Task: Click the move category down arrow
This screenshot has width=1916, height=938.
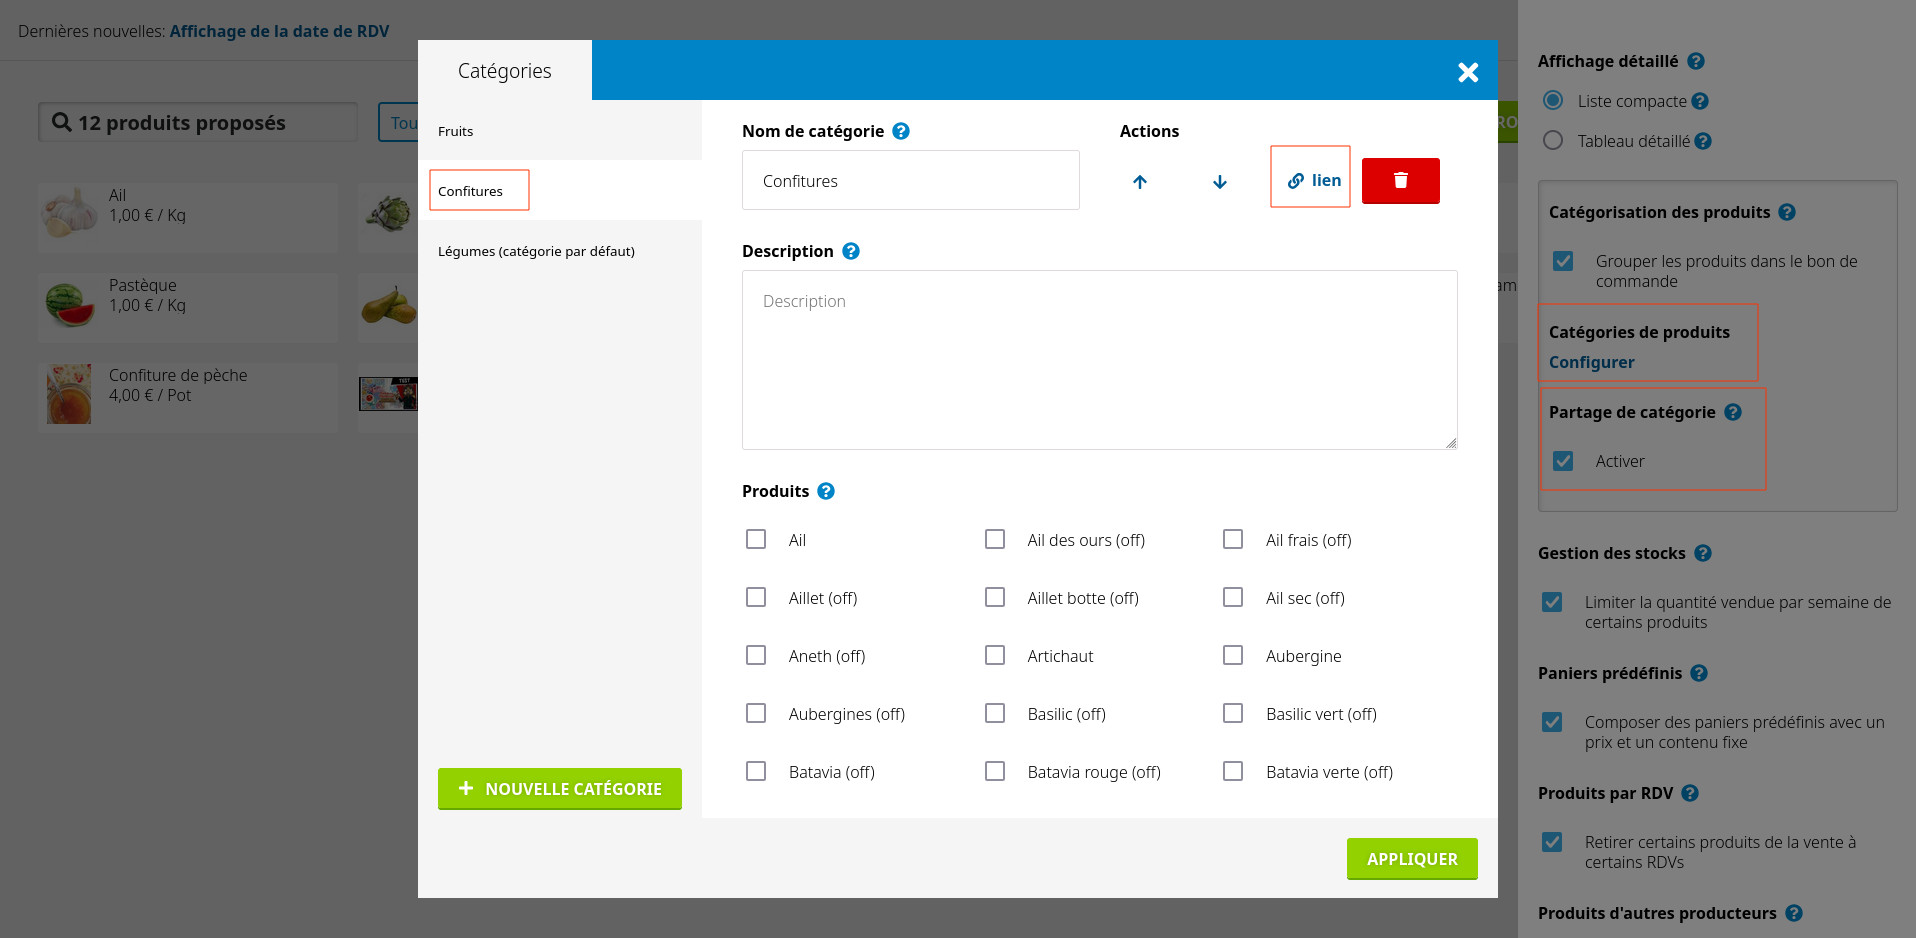Action: point(1219,182)
